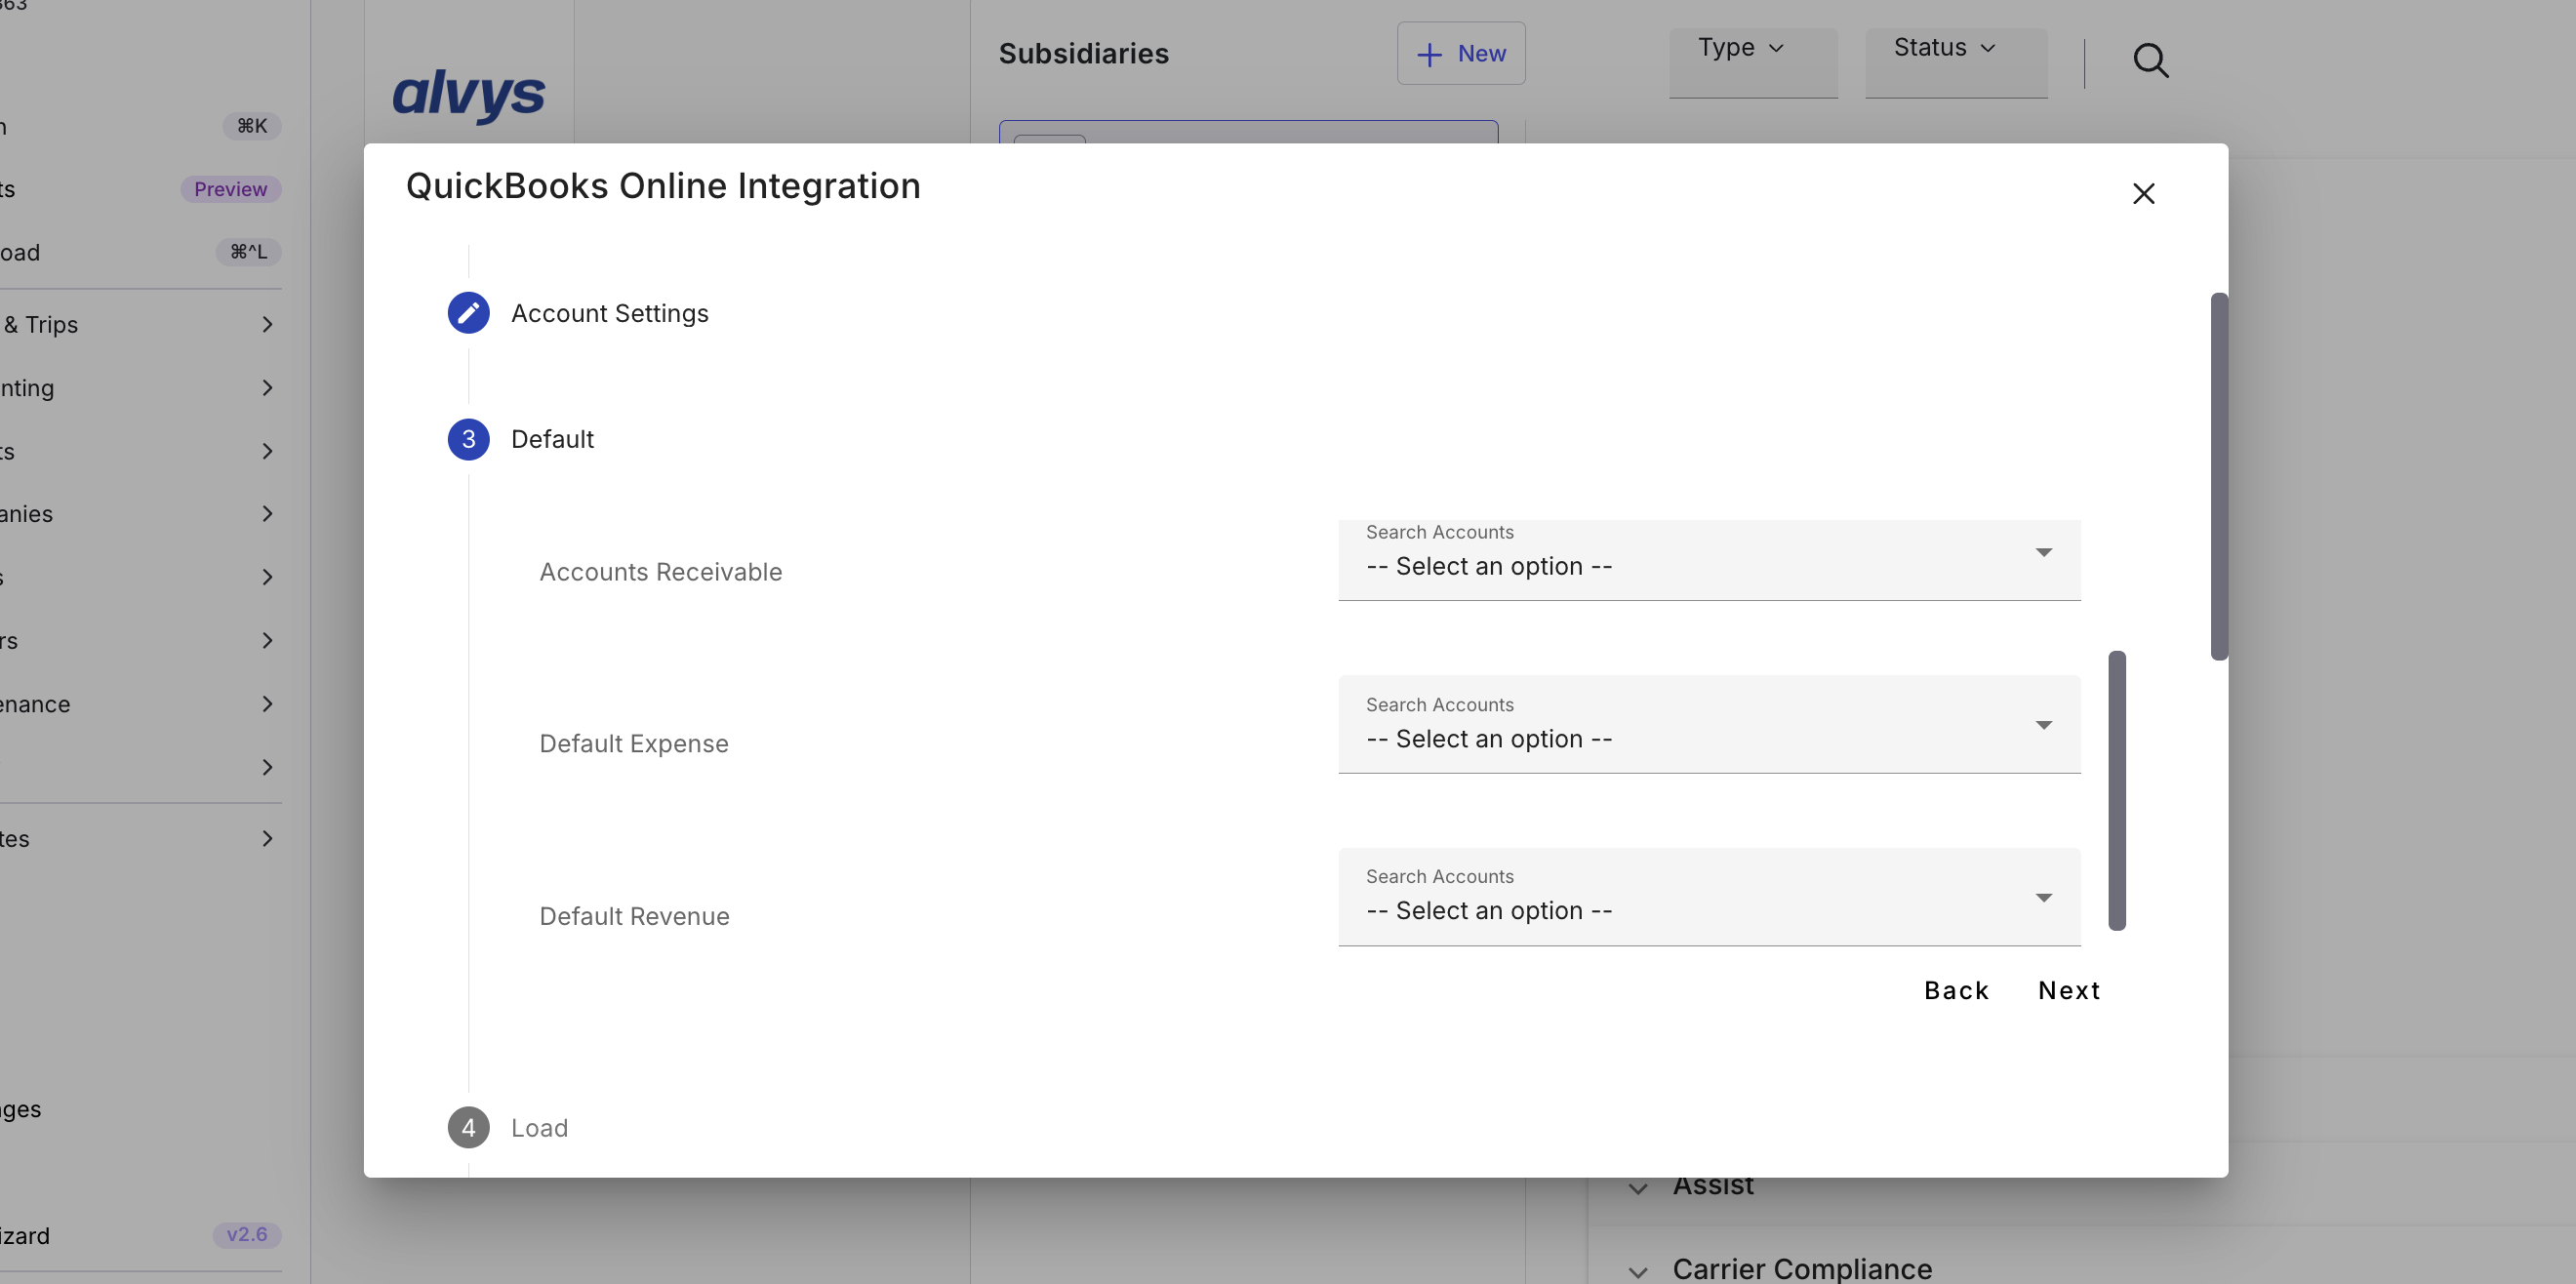Viewport: 2576px width, 1284px height.
Task: Click the Preview badge in sidebar
Action: (230, 189)
